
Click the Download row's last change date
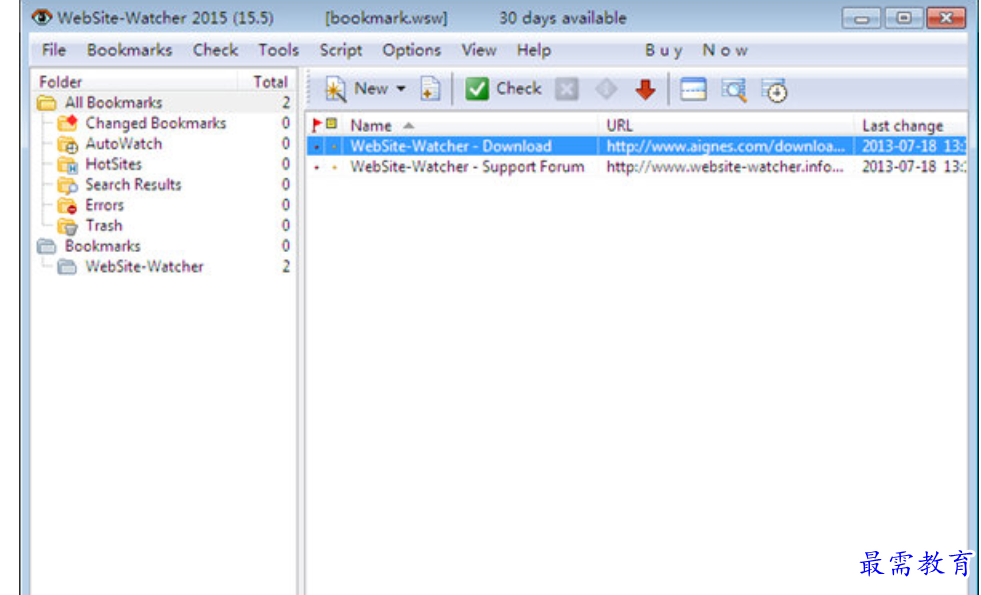point(913,146)
